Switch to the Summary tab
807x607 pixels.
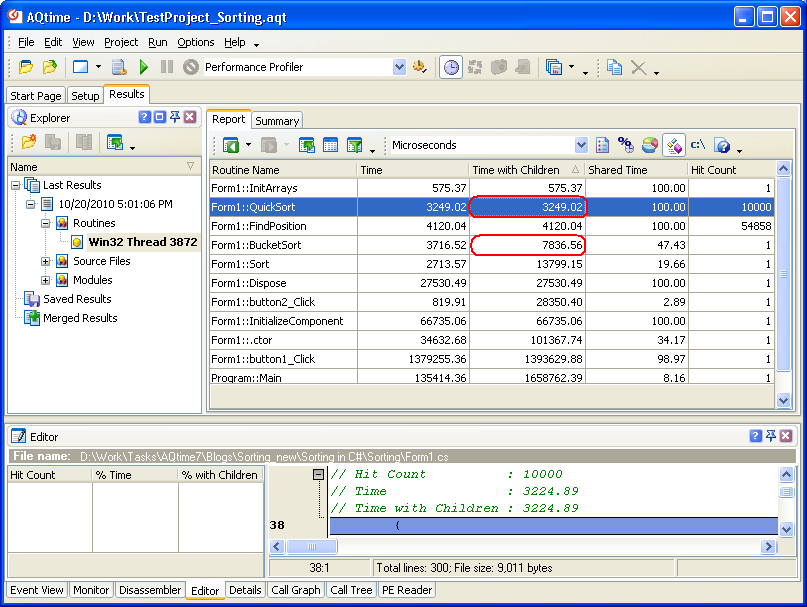(277, 121)
